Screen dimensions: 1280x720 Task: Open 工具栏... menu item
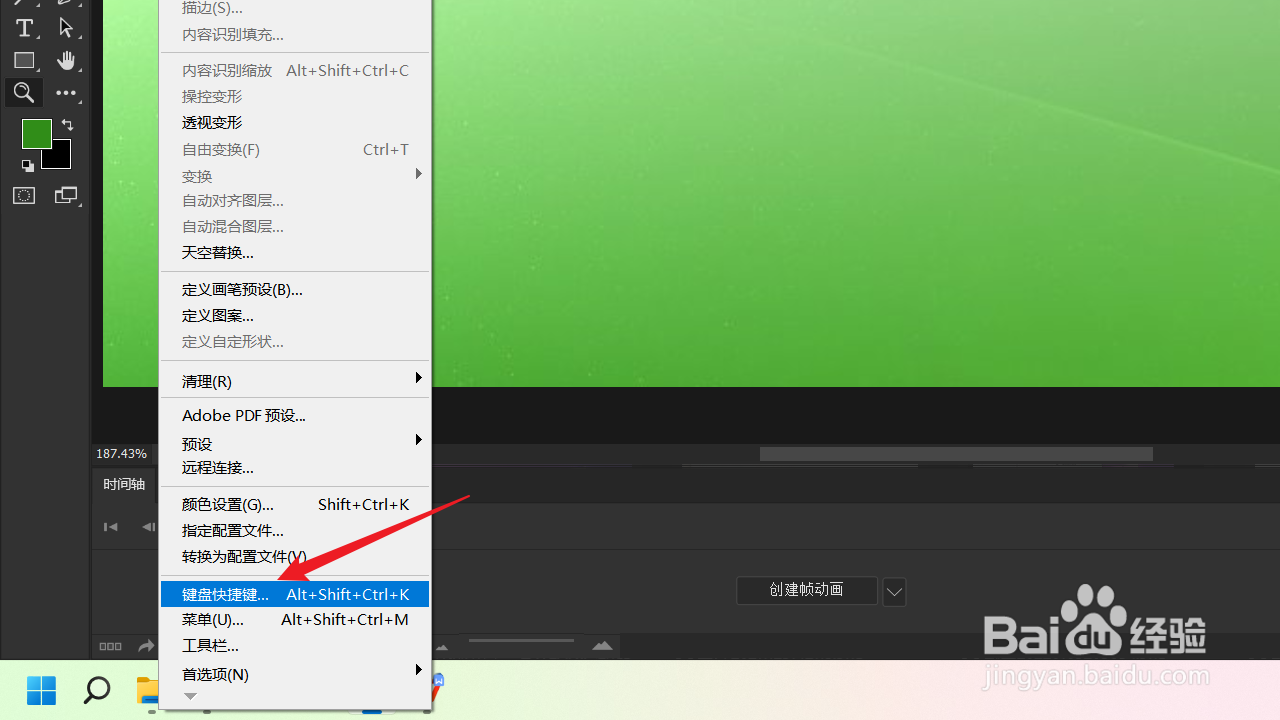[295, 645]
